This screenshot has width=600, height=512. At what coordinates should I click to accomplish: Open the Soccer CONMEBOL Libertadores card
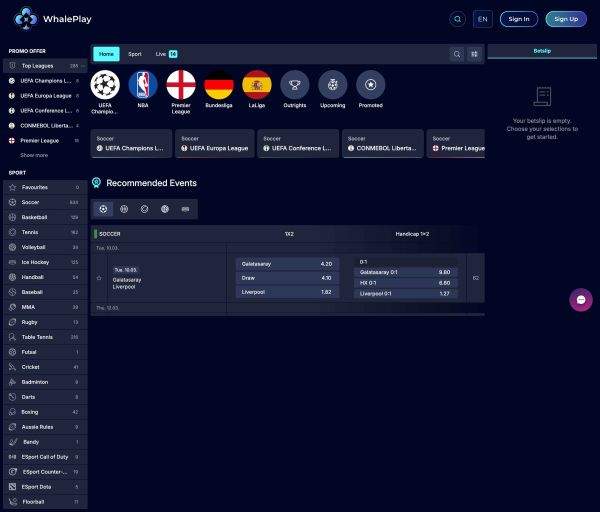383,143
